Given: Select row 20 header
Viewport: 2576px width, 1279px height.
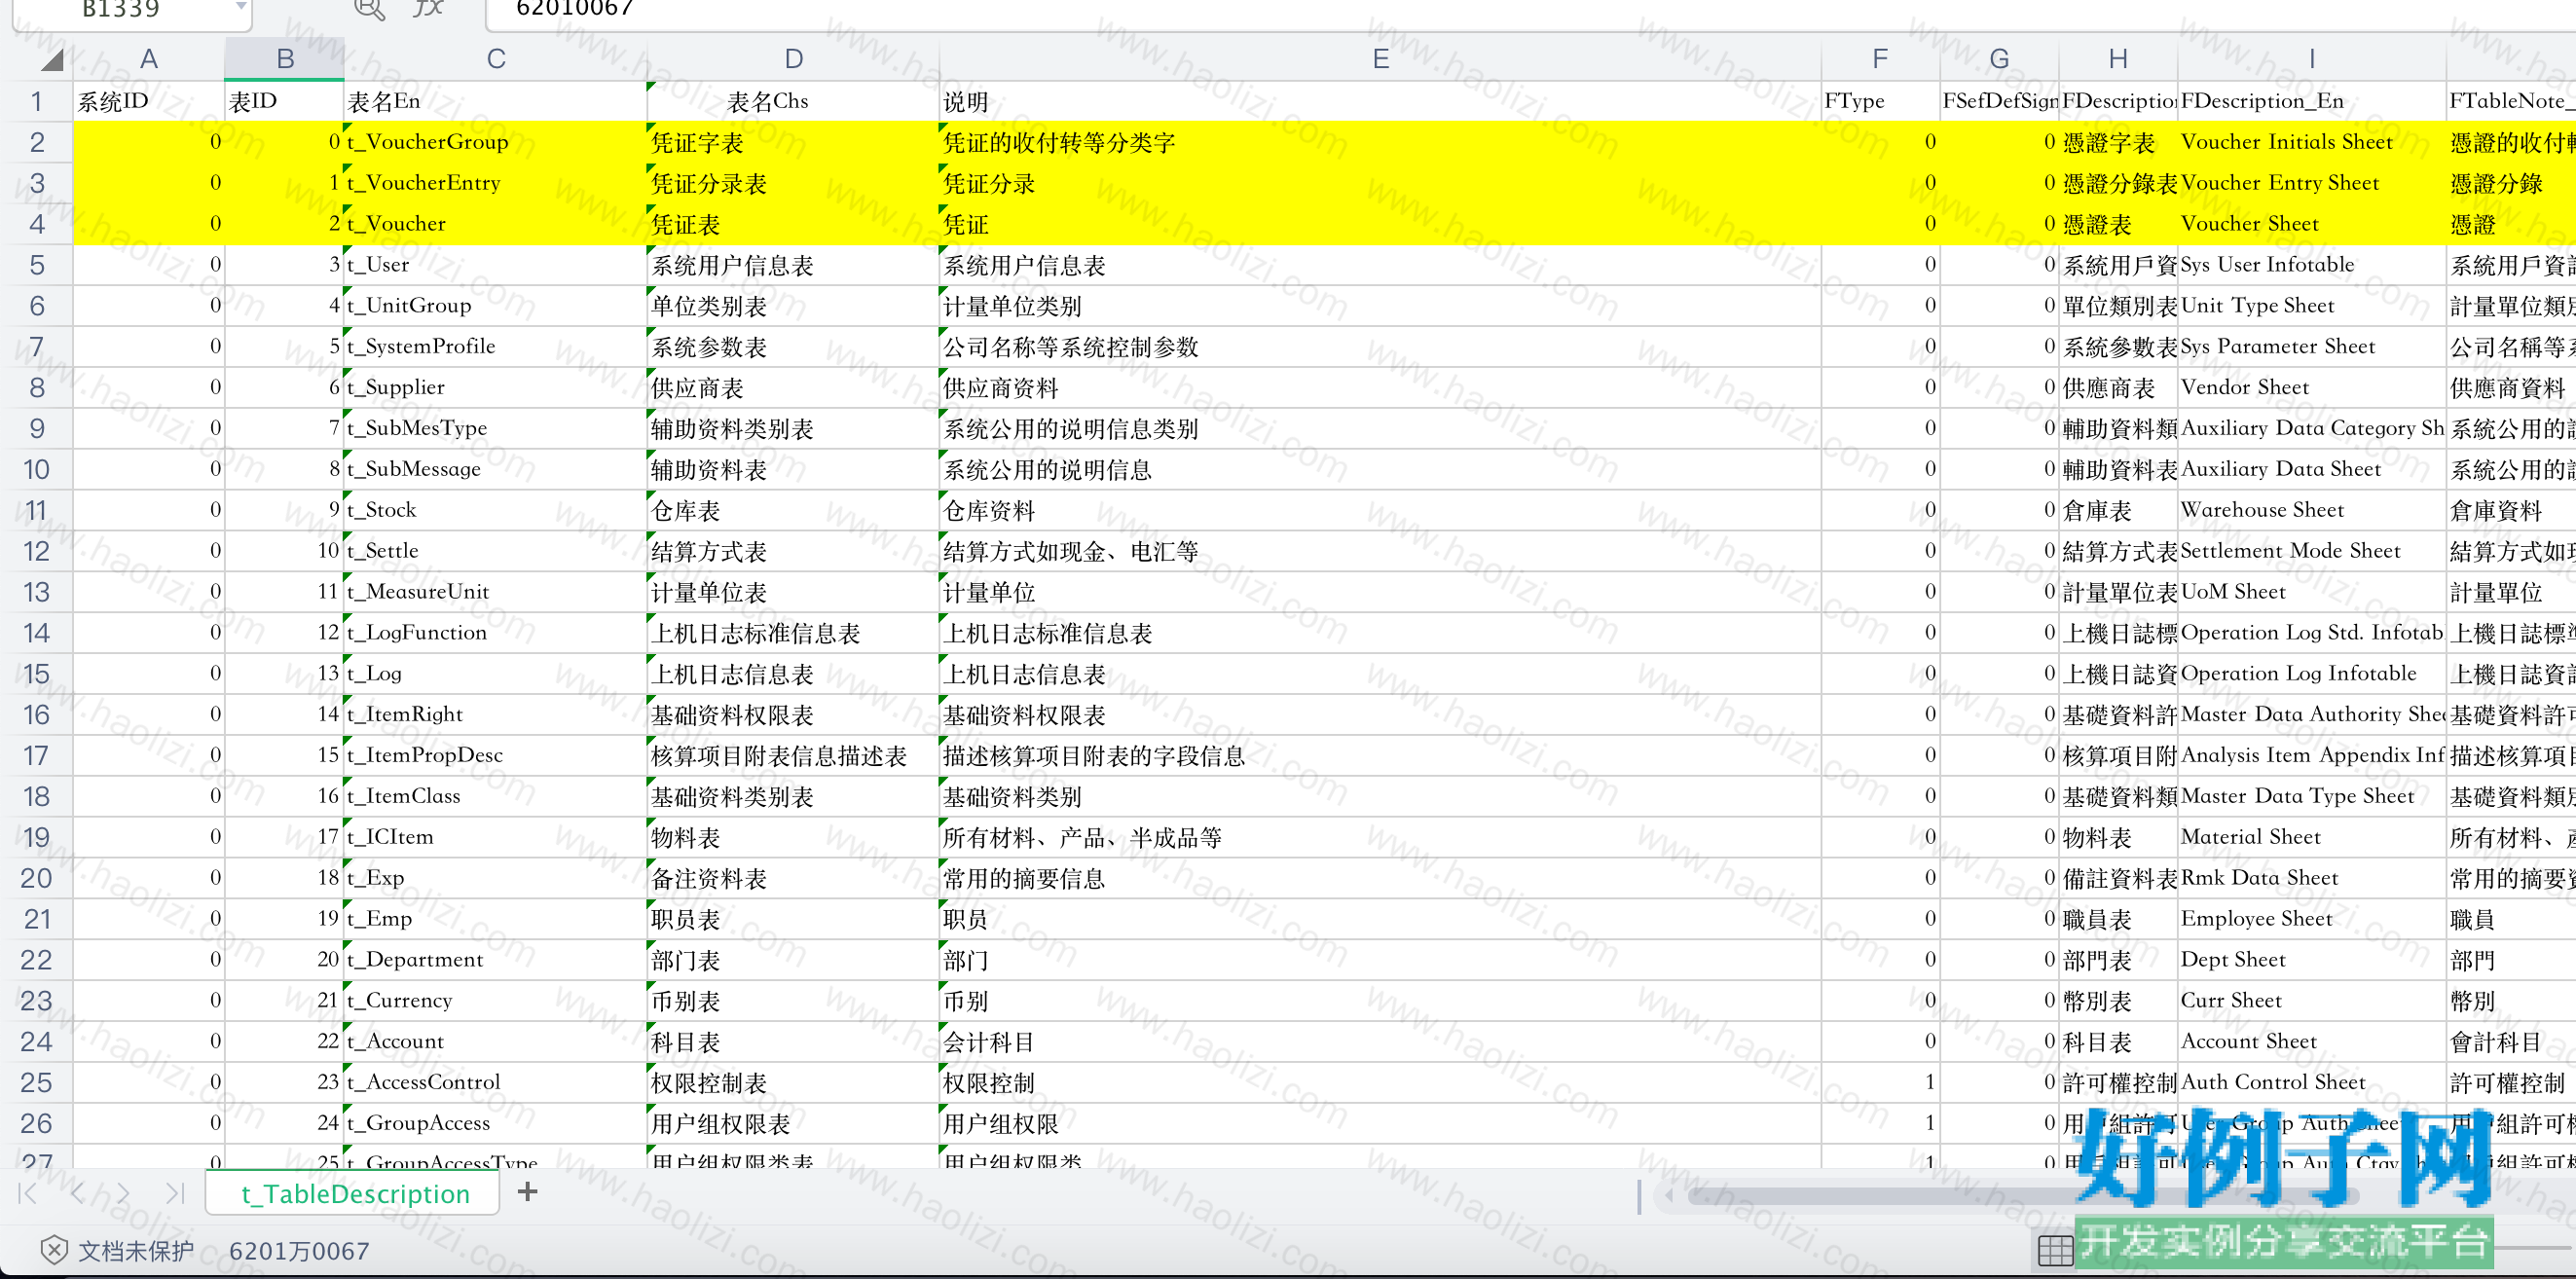Looking at the screenshot, I should point(36,878).
